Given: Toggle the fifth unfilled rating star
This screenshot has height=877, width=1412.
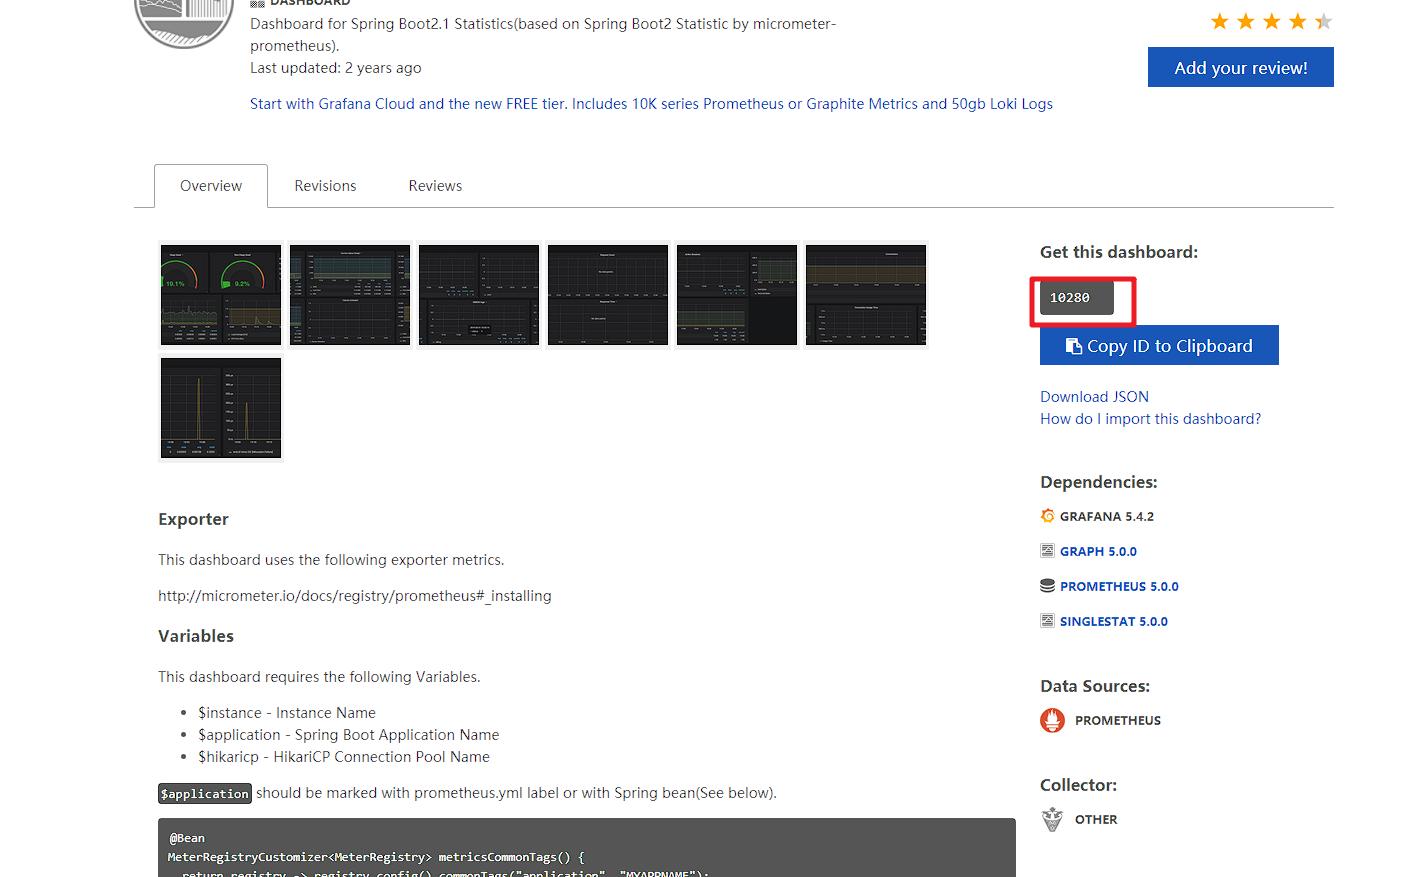Looking at the screenshot, I should coord(1321,20).
